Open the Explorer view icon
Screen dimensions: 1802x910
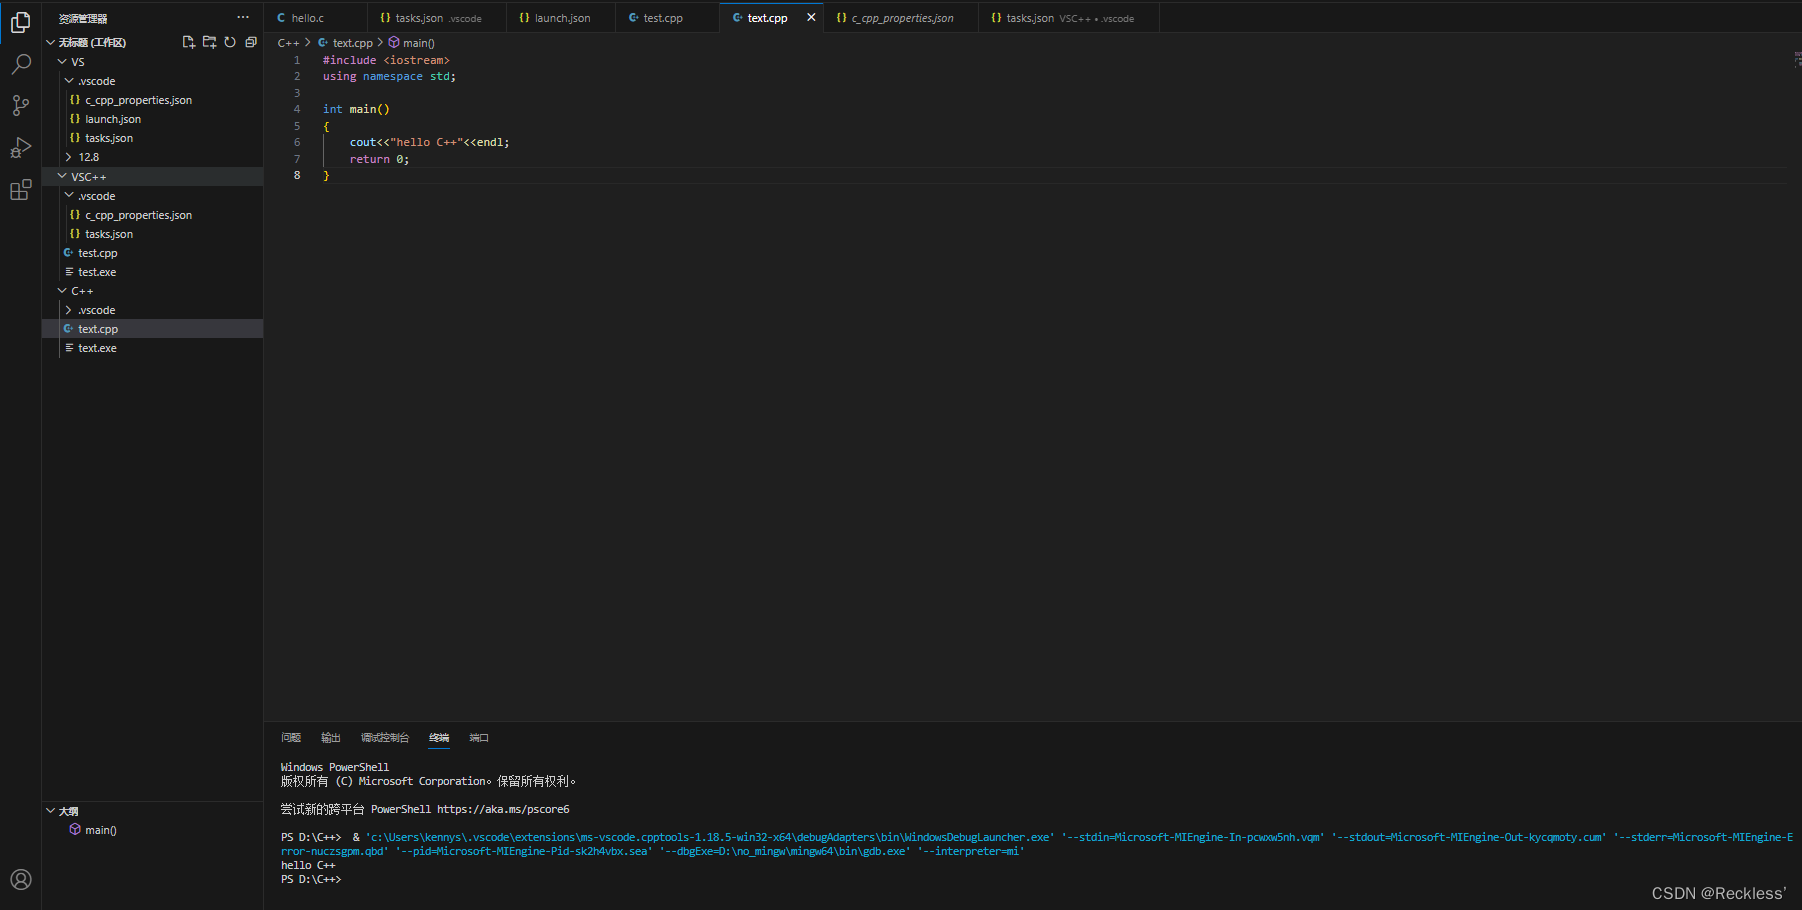(x=21, y=22)
